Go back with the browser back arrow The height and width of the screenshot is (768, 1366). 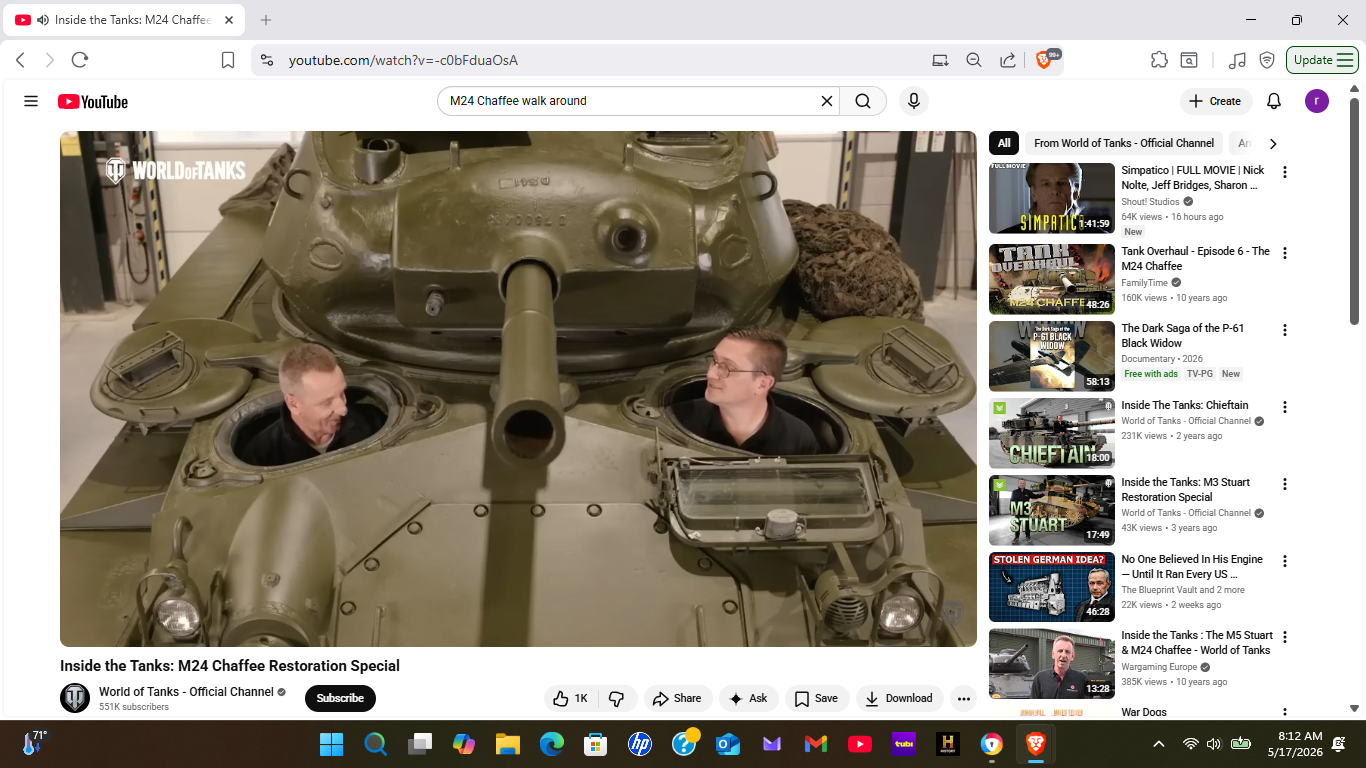(20, 60)
